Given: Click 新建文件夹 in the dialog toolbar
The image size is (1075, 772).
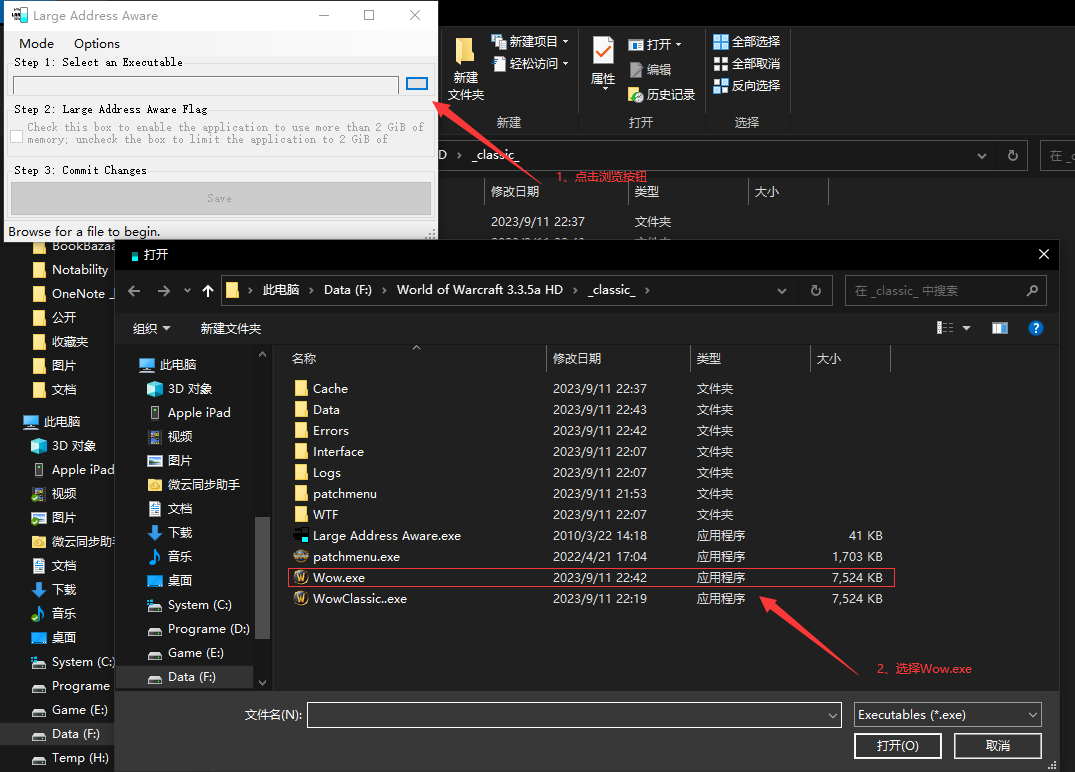Looking at the screenshot, I should tap(231, 328).
